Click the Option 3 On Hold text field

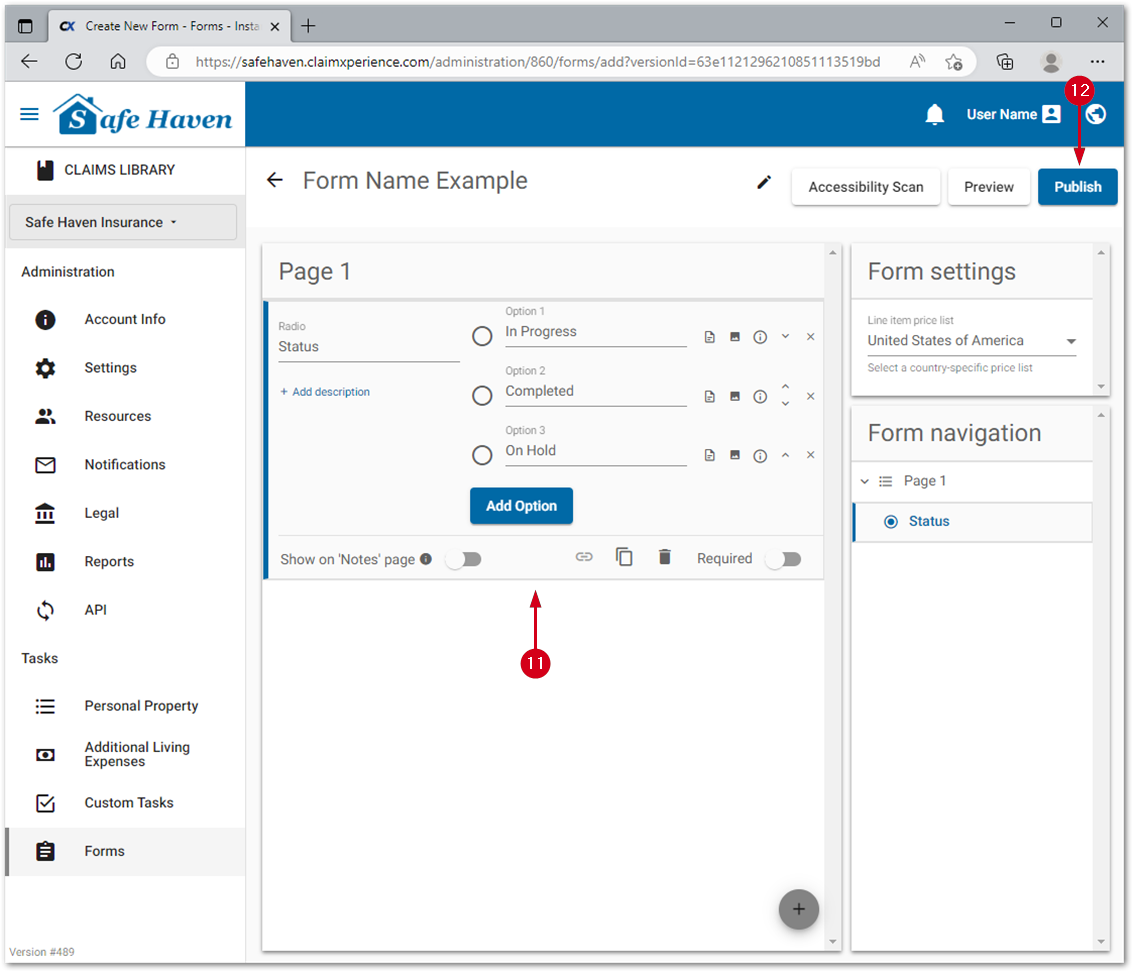click(595, 451)
